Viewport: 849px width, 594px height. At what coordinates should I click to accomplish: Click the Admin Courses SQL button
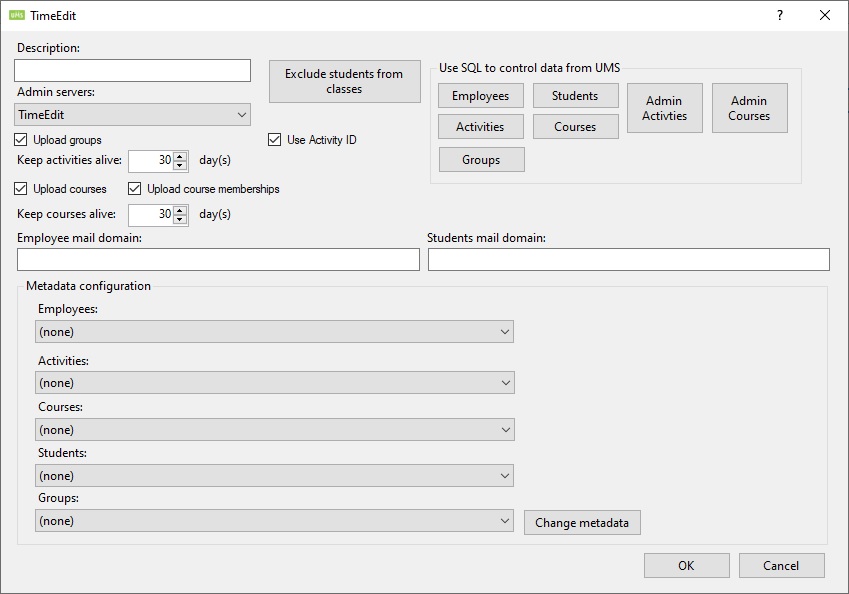tap(749, 108)
